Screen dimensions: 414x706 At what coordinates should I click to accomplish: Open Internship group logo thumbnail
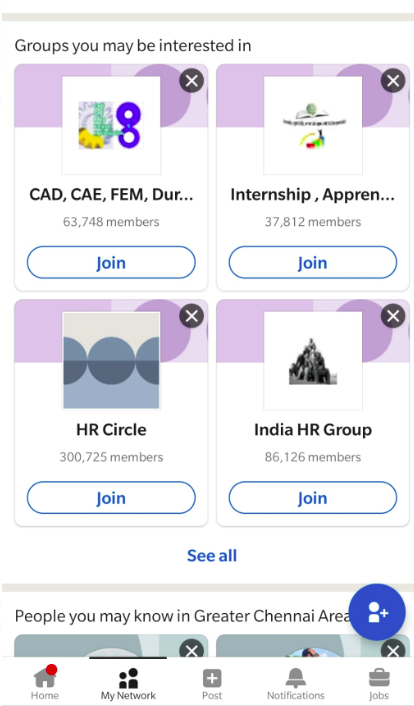313,125
